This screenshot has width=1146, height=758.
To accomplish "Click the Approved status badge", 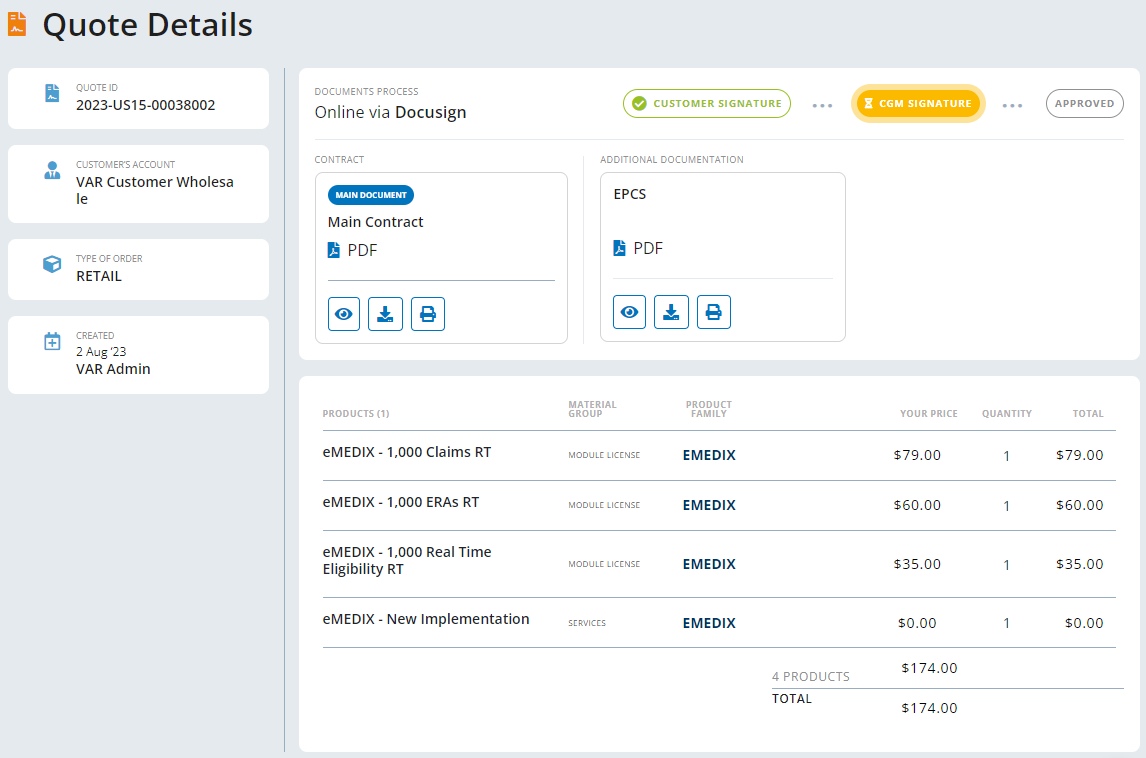I will [x=1084, y=104].
